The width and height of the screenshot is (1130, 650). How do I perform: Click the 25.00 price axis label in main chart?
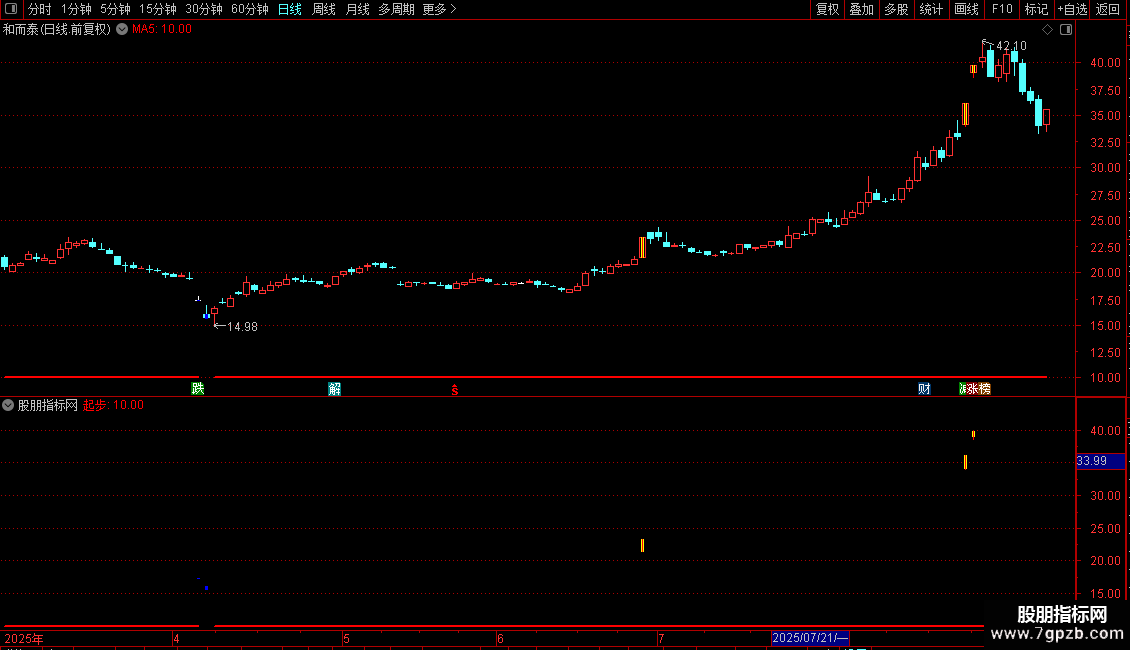pos(1105,221)
